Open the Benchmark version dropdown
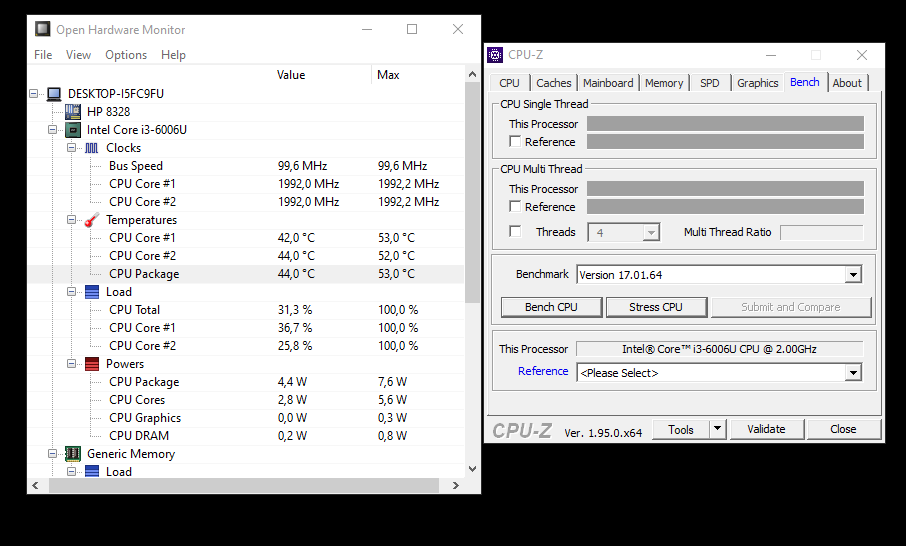Viewport: 906px width, 546px height. tap(853, 275)
